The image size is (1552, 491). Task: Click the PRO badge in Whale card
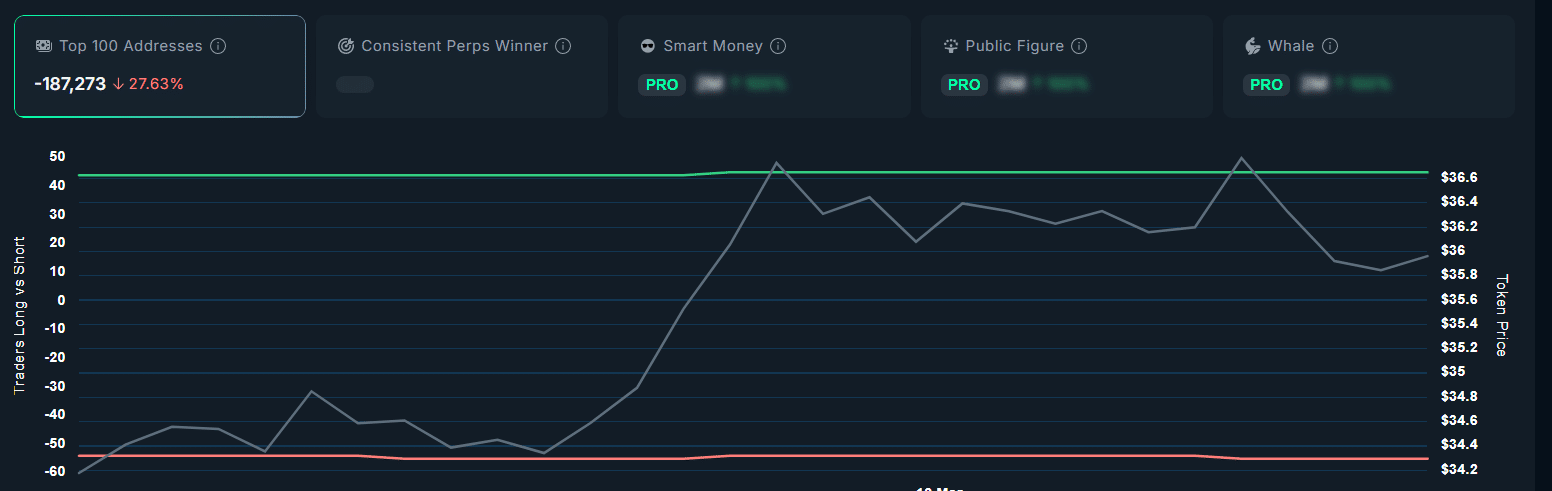(1266, 85)
